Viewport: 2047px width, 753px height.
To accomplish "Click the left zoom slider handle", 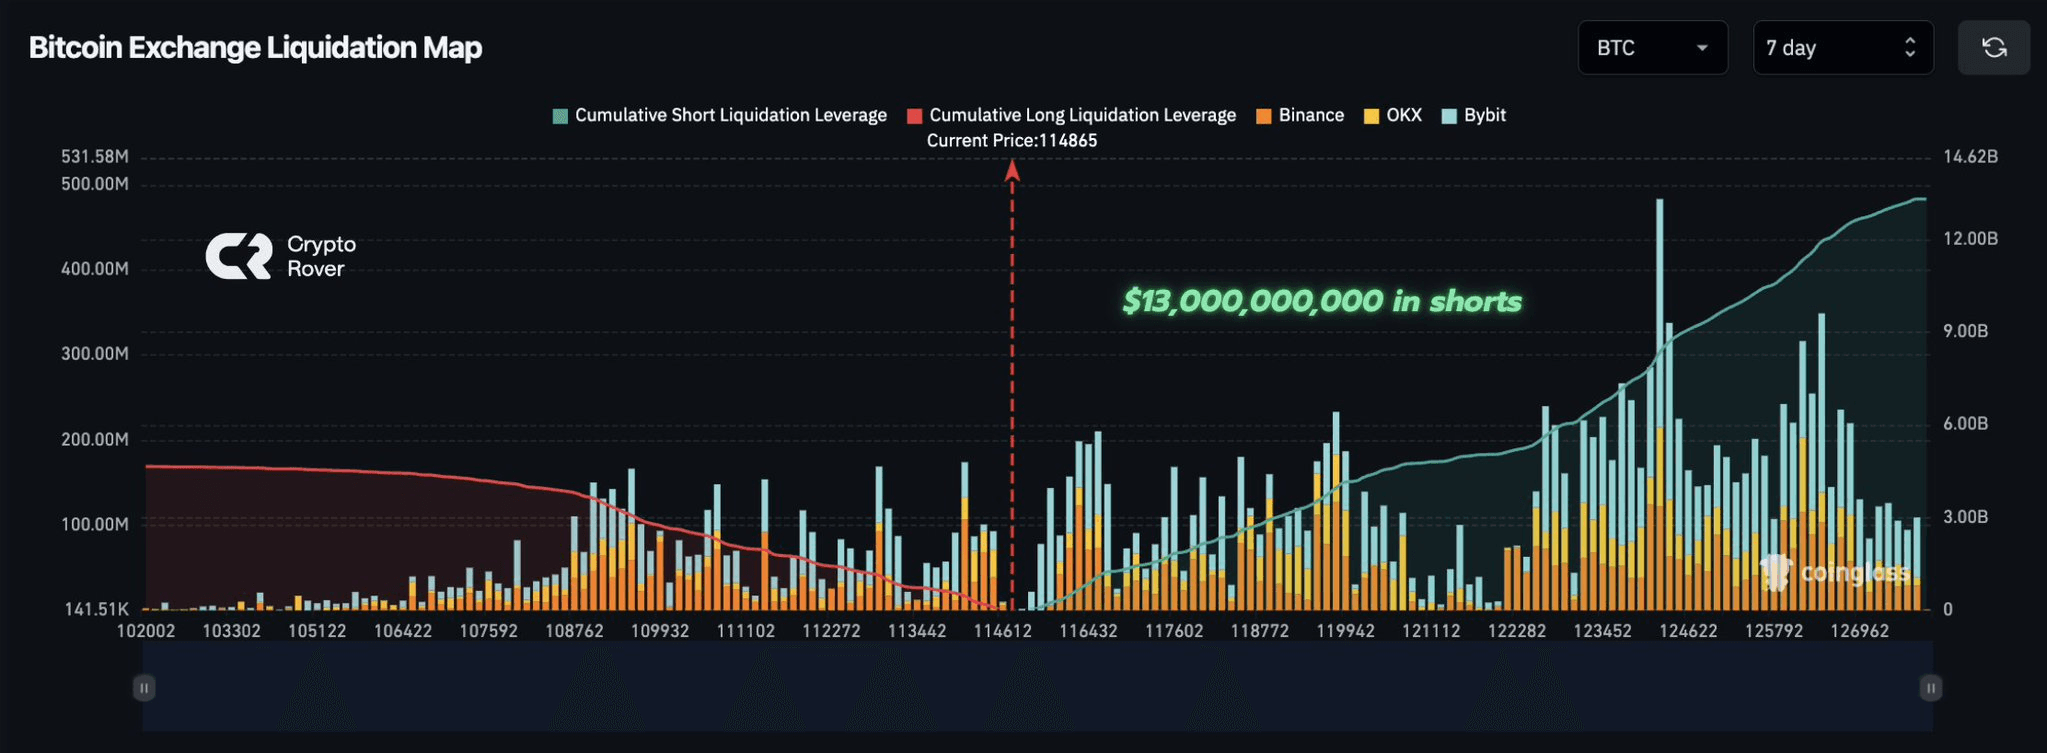I will [x=144, y=688].
